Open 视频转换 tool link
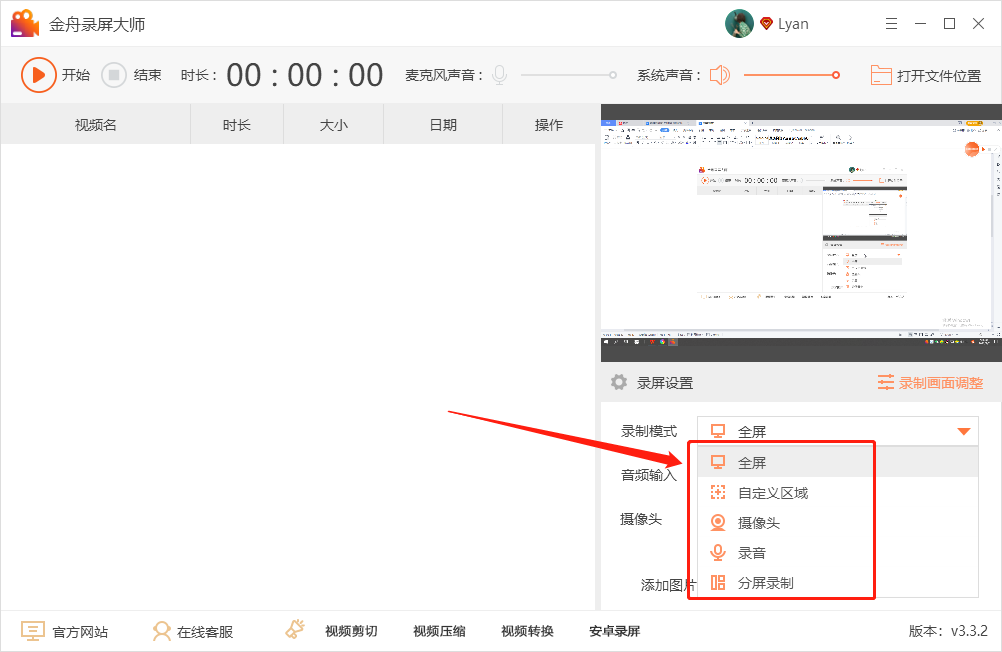The image size is (1002, 652). [527, 632]
